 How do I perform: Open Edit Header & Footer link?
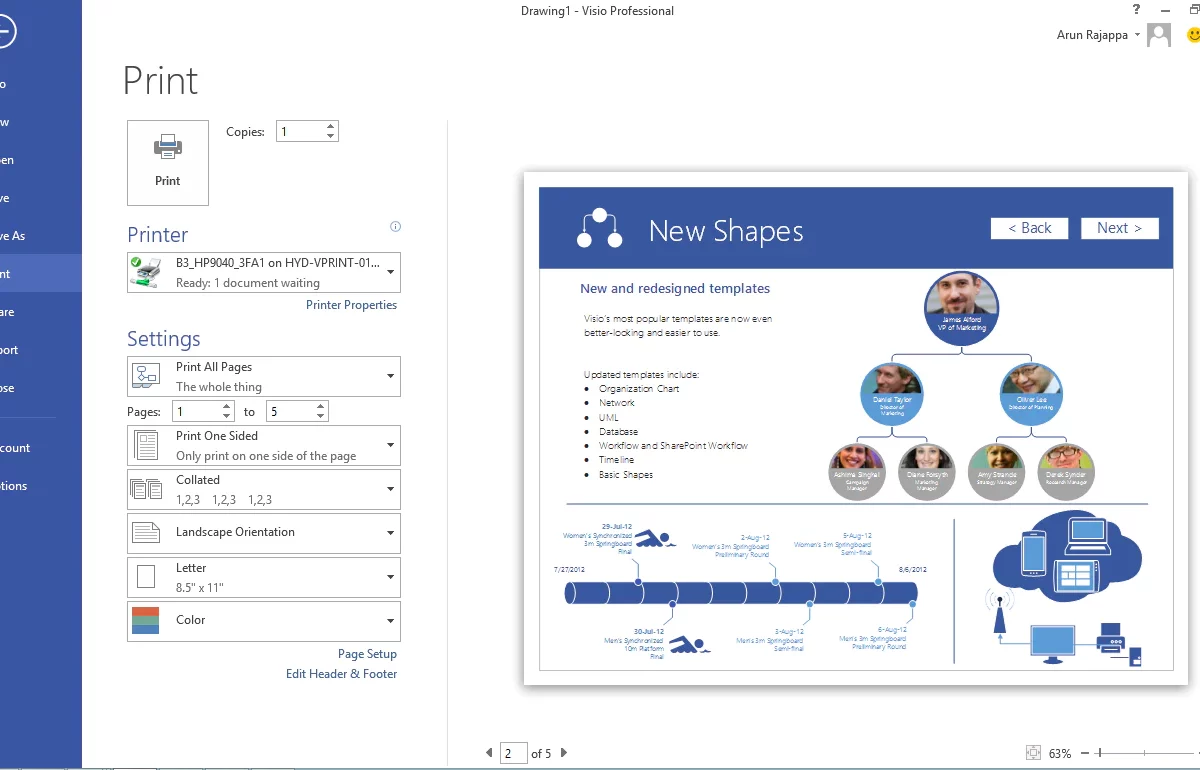[341, 674]
